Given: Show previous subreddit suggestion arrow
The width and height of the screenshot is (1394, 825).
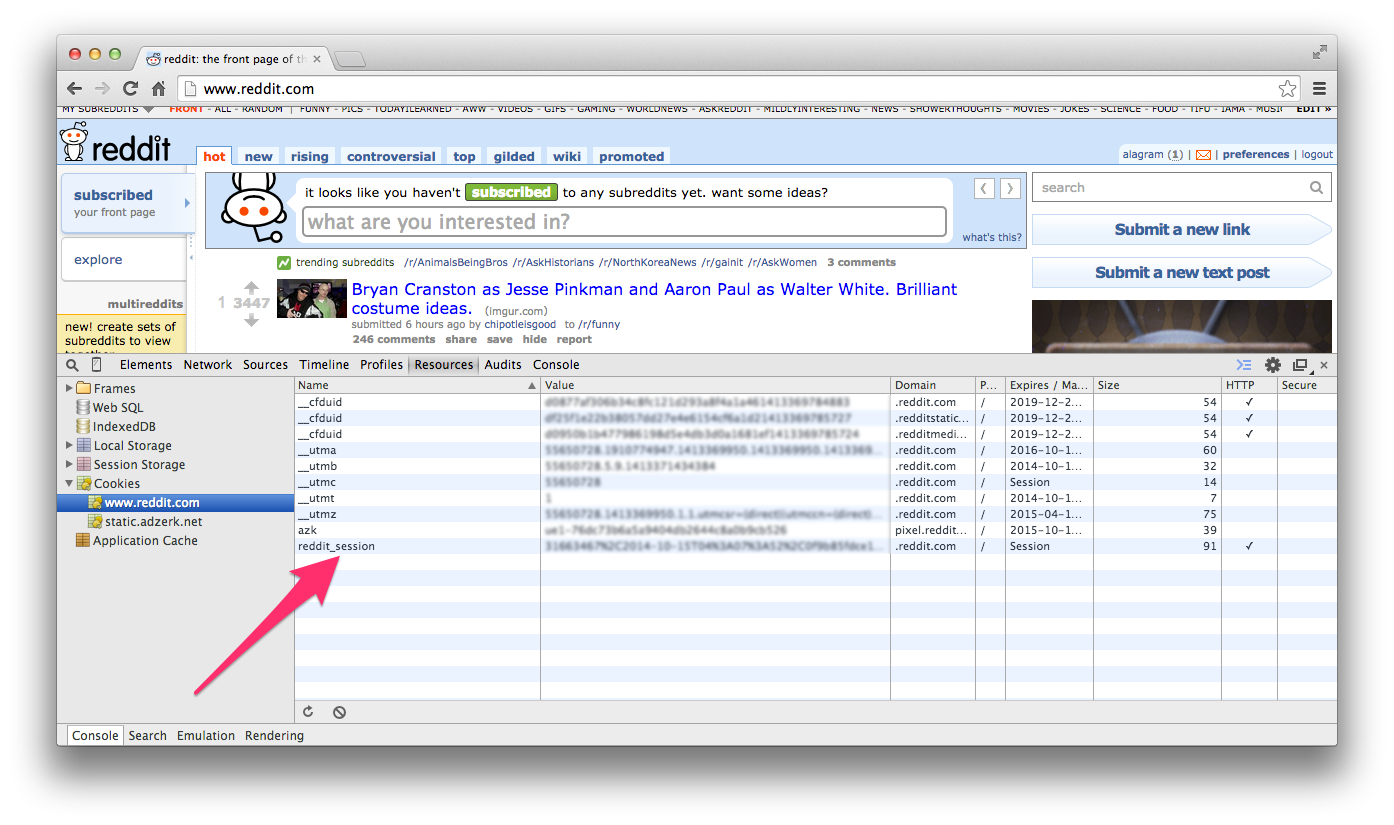Looking at the screenshot, I should 985,188.
